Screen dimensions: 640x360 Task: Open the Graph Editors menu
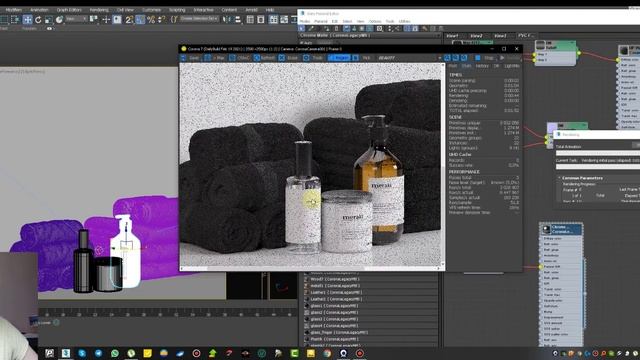click(x=69, y=10)
